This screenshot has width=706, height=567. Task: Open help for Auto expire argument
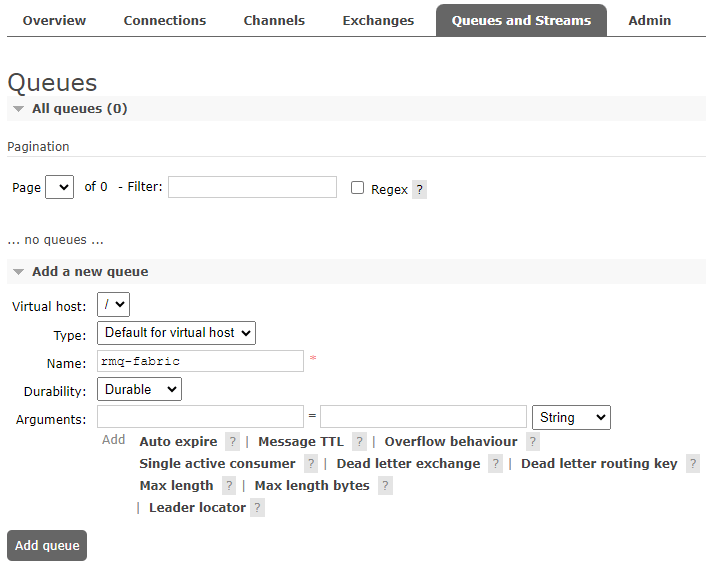[x=232, y=442]
